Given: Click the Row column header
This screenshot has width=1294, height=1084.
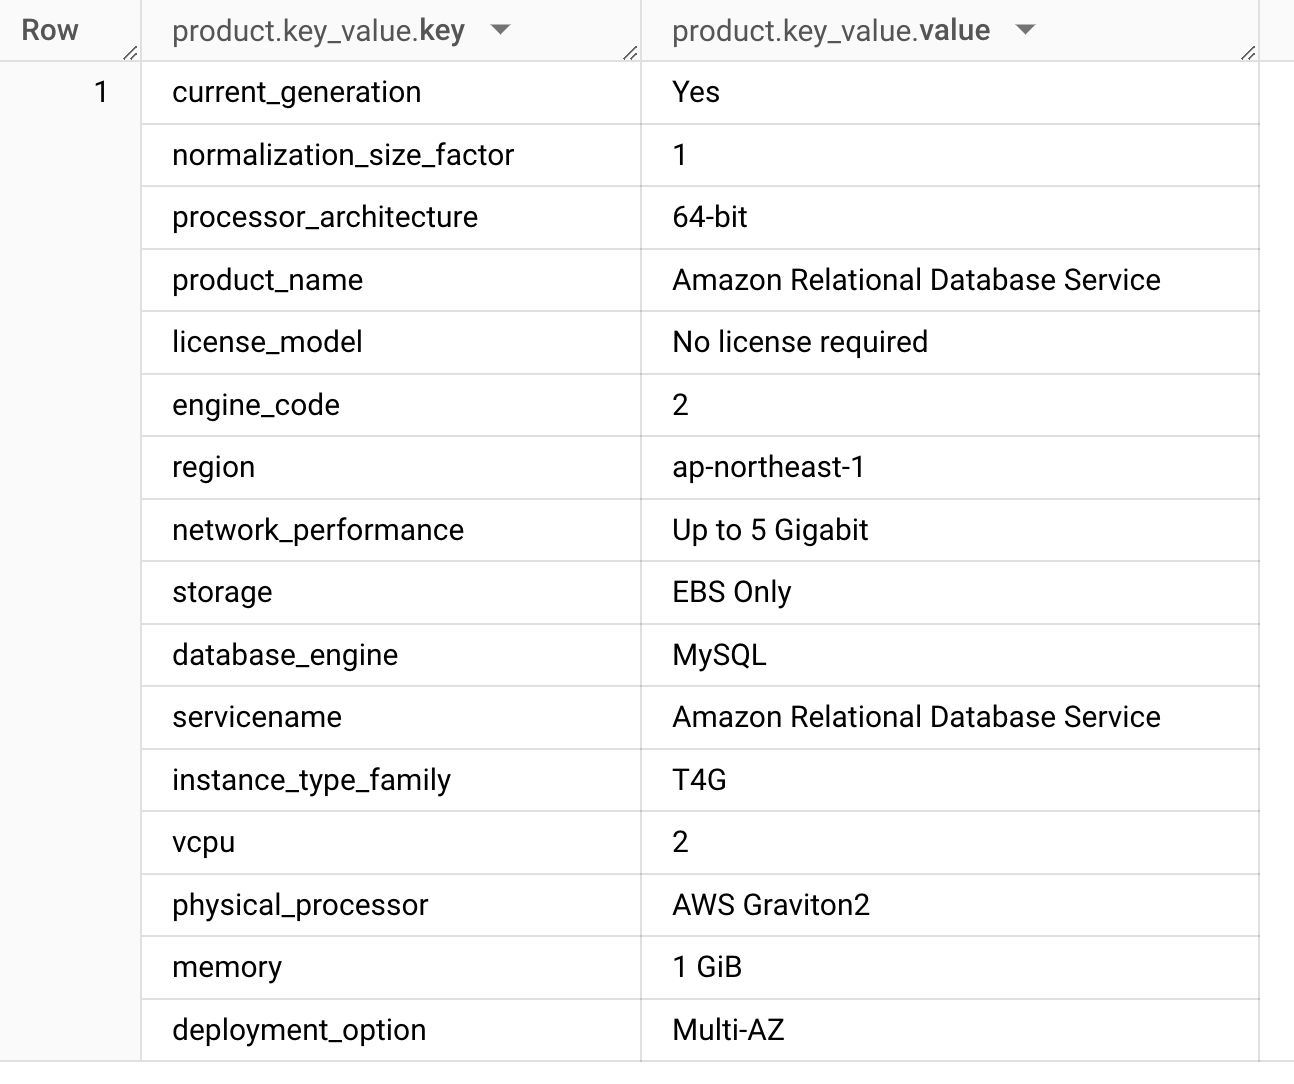Looking at the screenshot, I should [50, 30].
